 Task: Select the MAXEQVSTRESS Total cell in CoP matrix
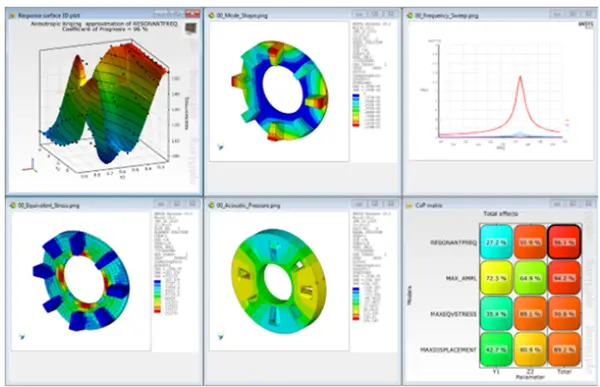tap(564, 314)
